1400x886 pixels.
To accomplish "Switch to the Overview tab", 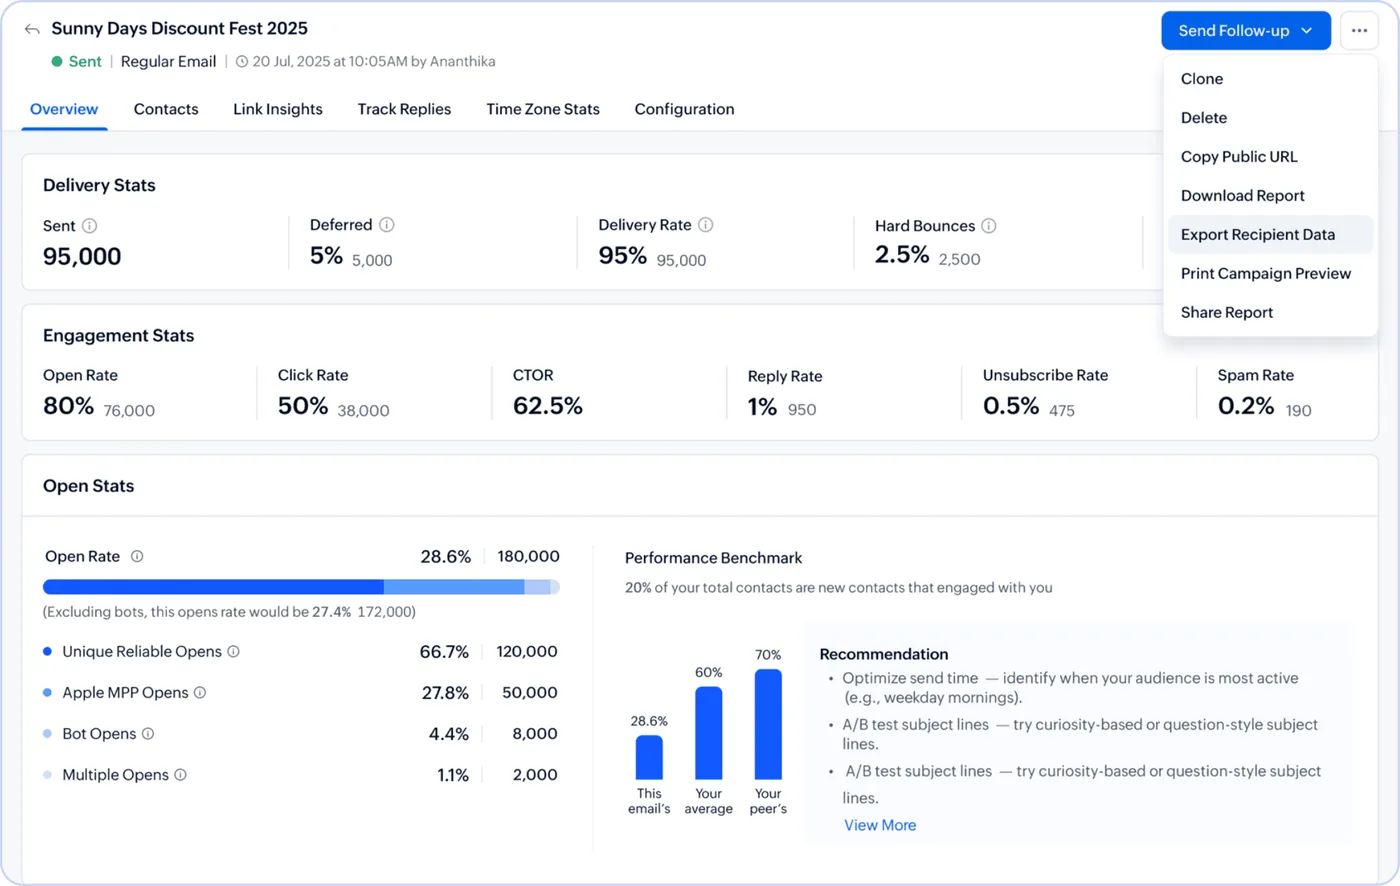I will tap(64, 109).
